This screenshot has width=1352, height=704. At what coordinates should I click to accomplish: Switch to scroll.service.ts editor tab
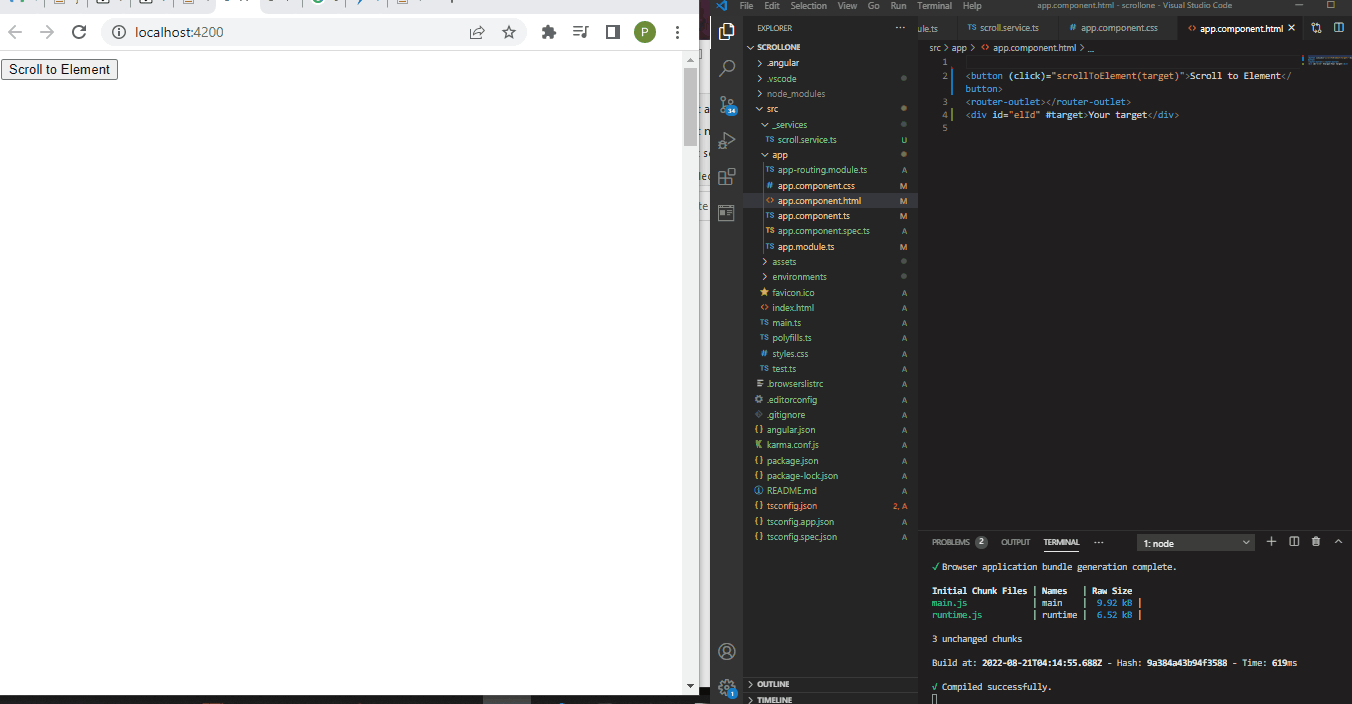tap(1008, 28)
